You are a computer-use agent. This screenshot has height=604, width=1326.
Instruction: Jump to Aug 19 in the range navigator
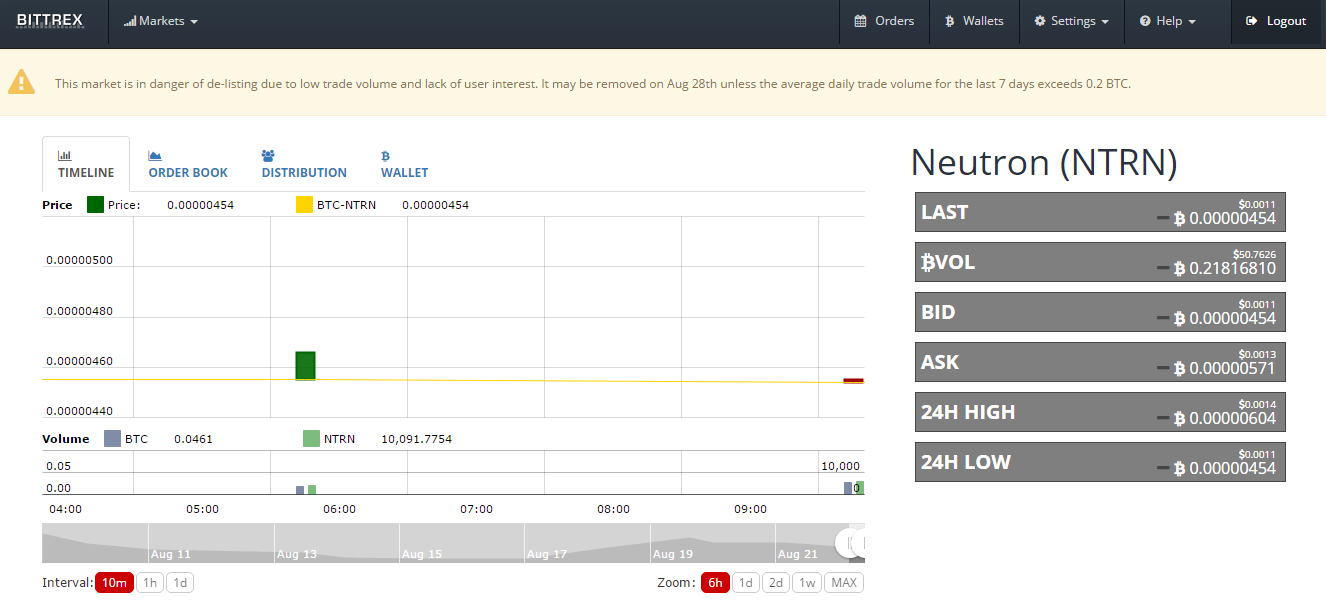[x=672, y=554]
